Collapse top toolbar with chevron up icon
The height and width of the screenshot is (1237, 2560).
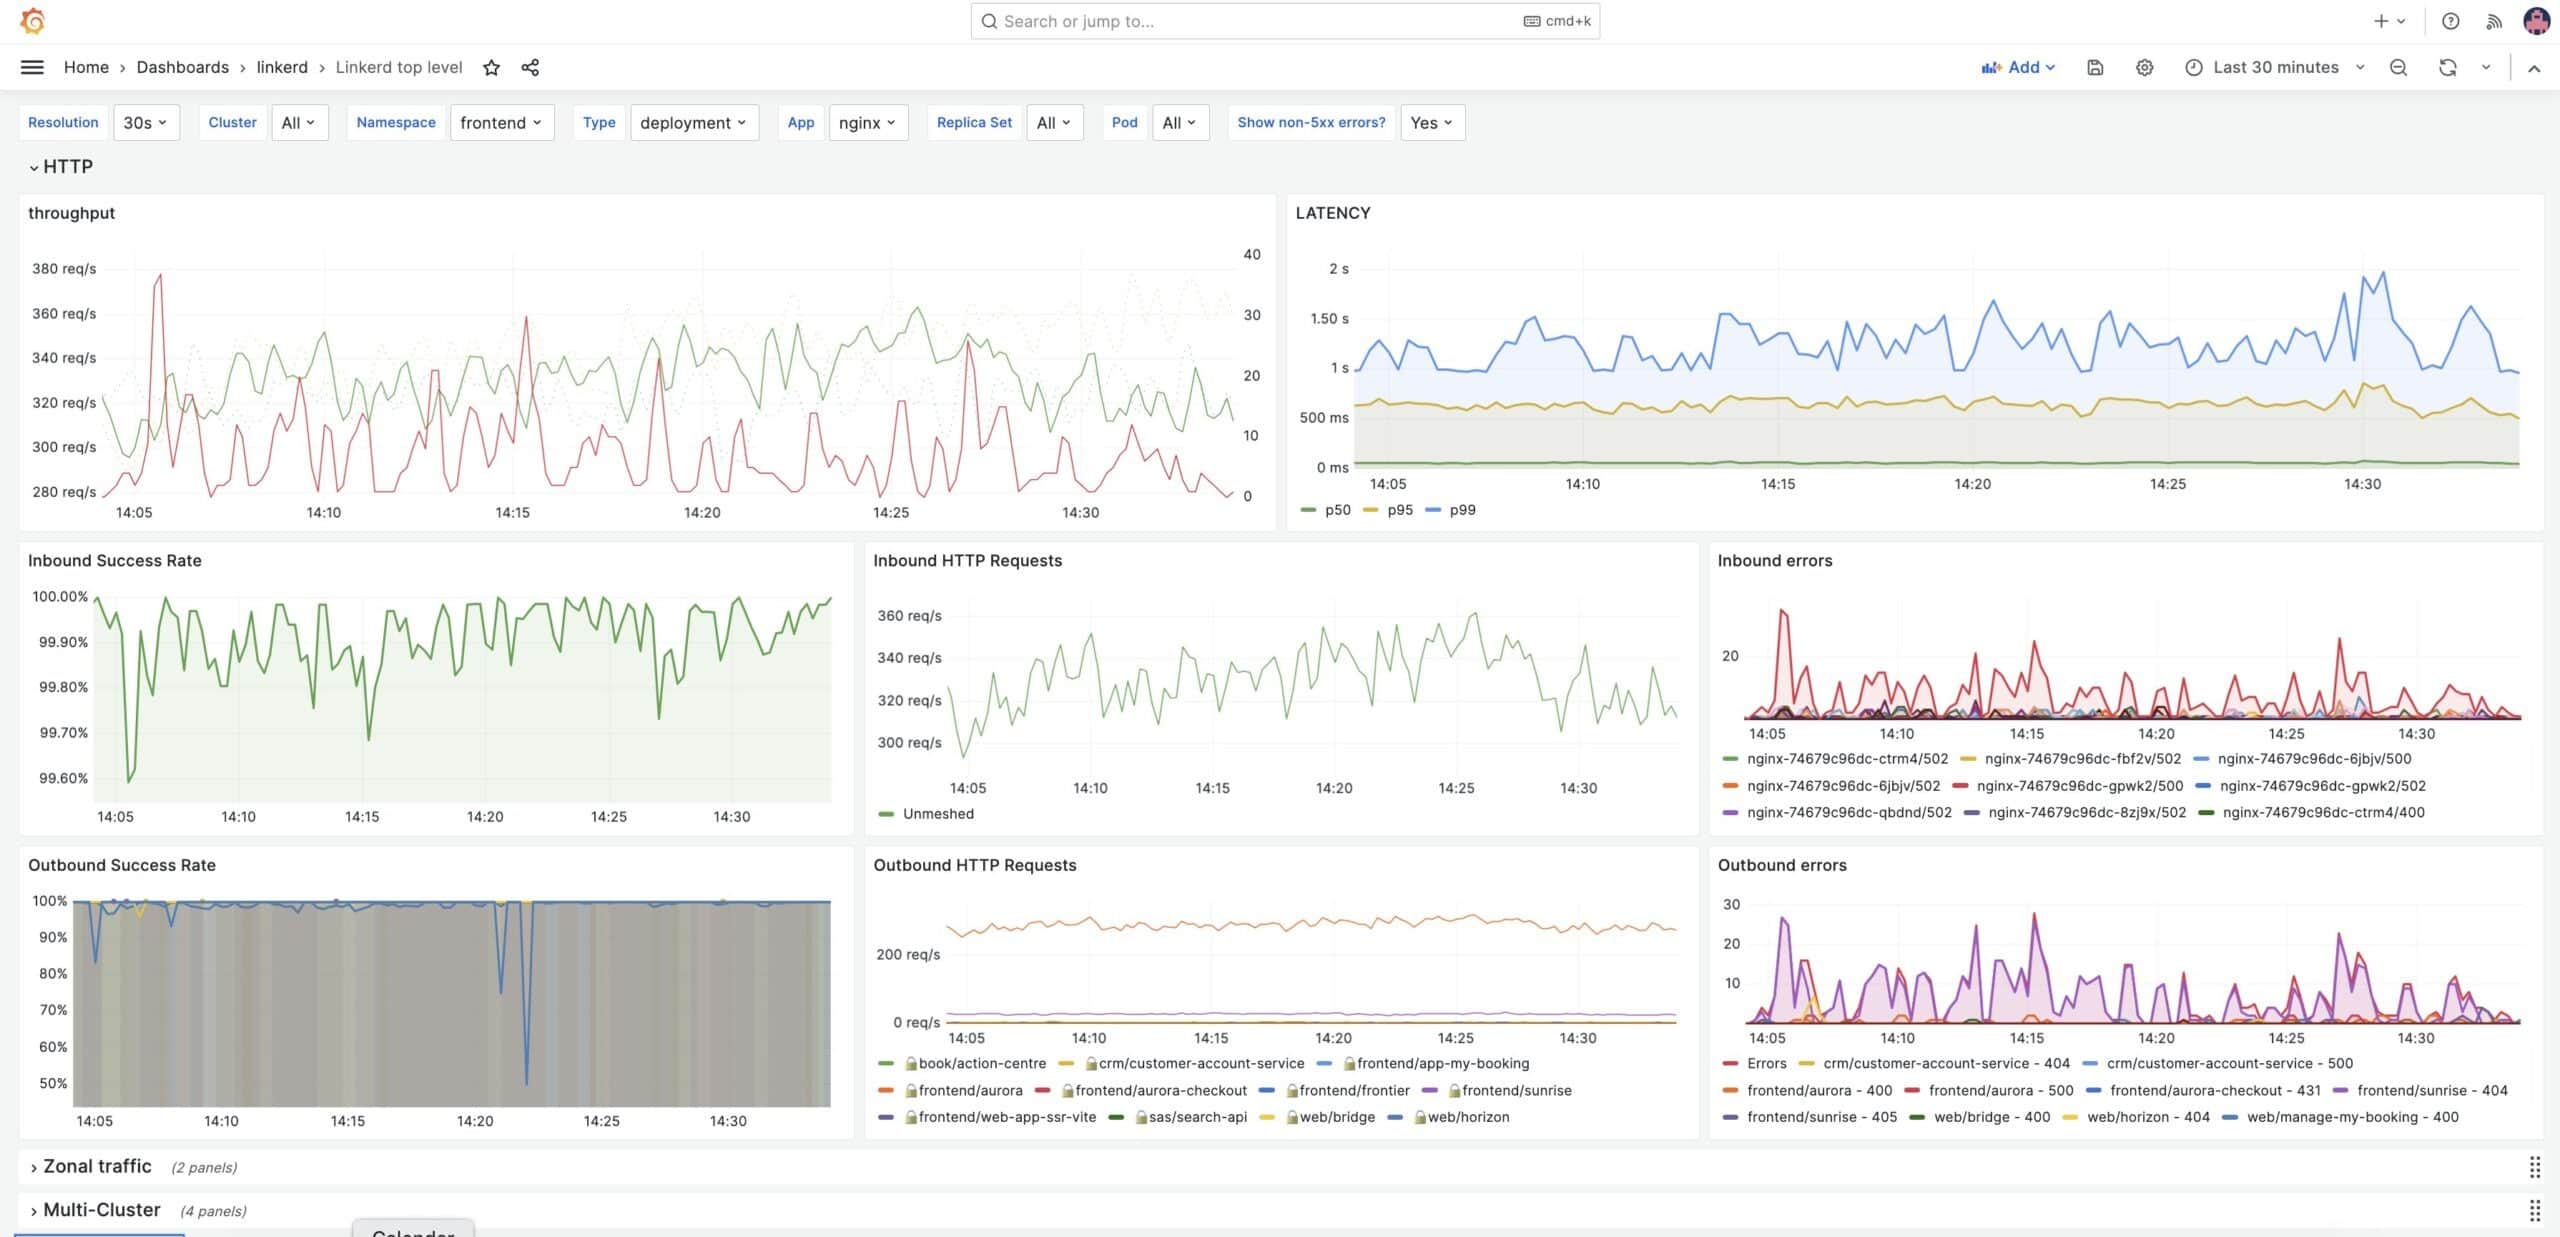tap(2534, 68)
